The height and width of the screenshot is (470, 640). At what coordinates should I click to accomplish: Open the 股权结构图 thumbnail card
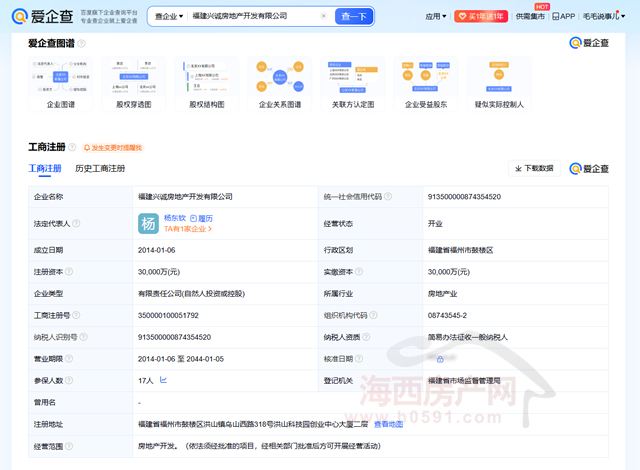tap(207, 84)
